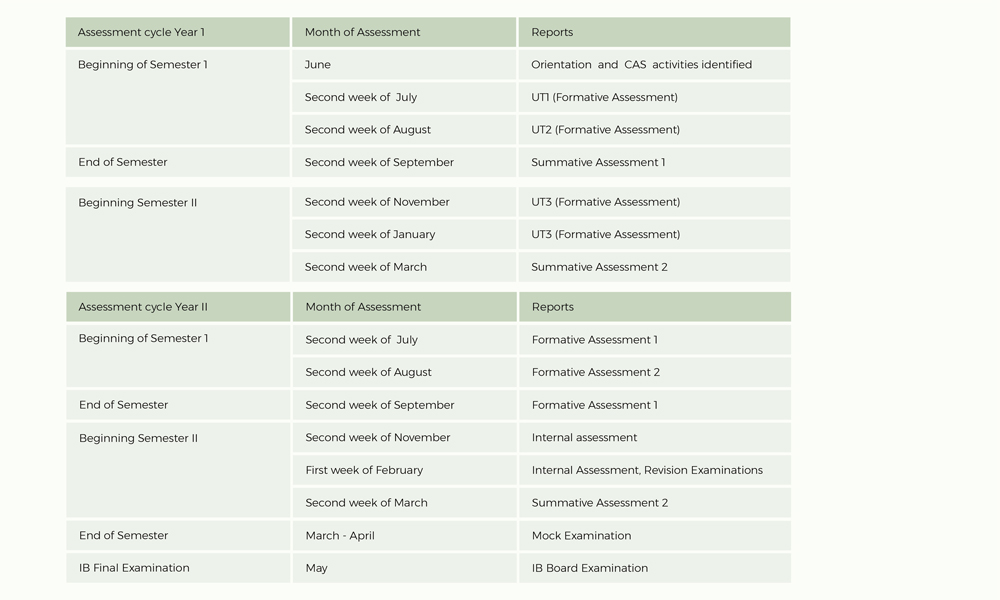Select the 'Beginning Semester II' cell in Year 1
1000x600 pixels.
178,234
